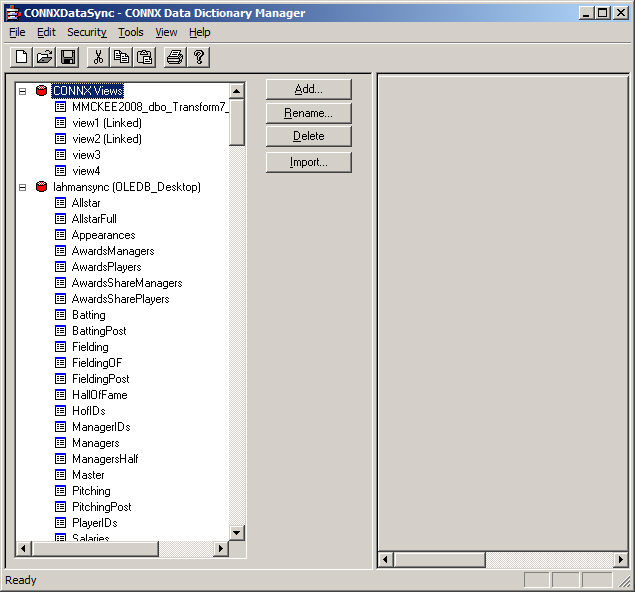The height and width of the screenshot is (592, 635).
Task: Click the table icon next to Pitching
Action: tap(60, 491)
